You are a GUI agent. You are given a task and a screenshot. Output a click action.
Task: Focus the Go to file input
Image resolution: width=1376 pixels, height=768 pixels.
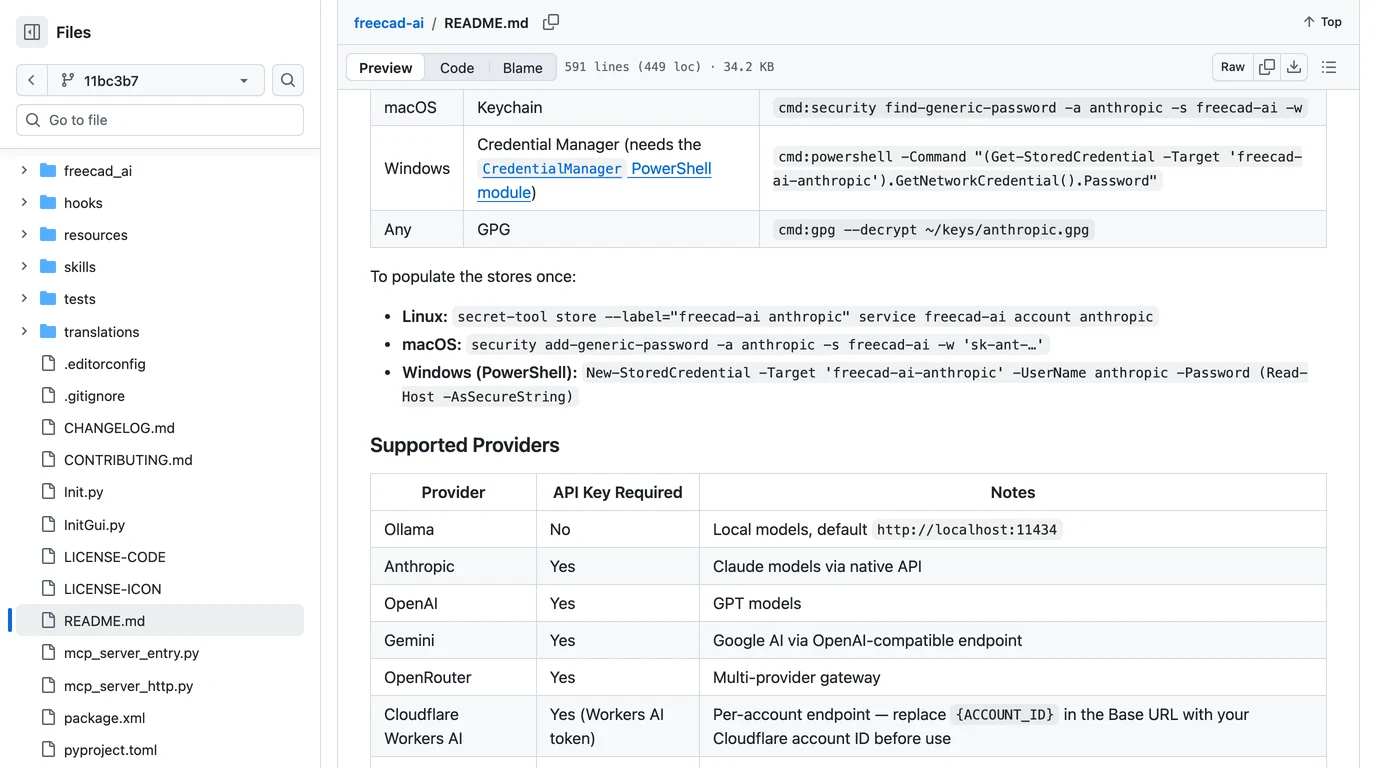click(x=160, y=120)
